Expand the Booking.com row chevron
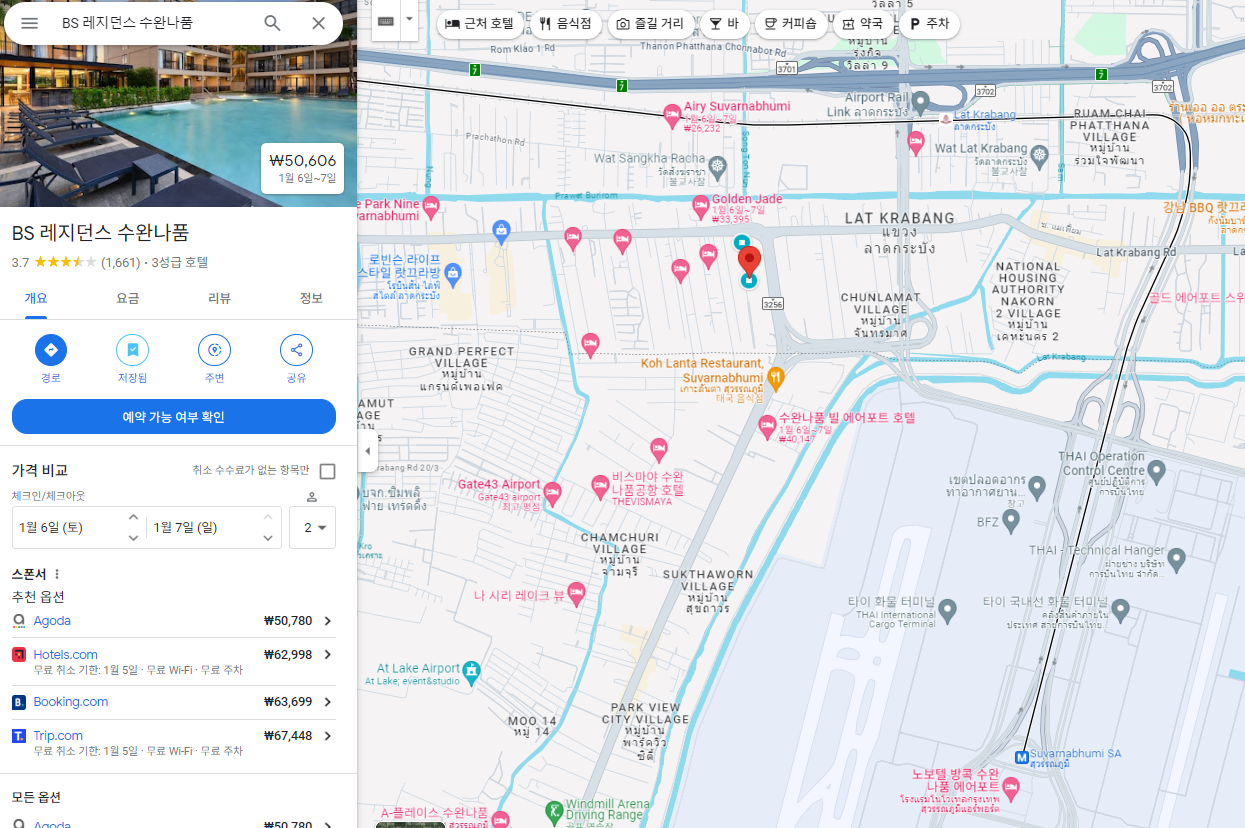Viewport: 1245px width, 828px height. (x=327, y=702)
